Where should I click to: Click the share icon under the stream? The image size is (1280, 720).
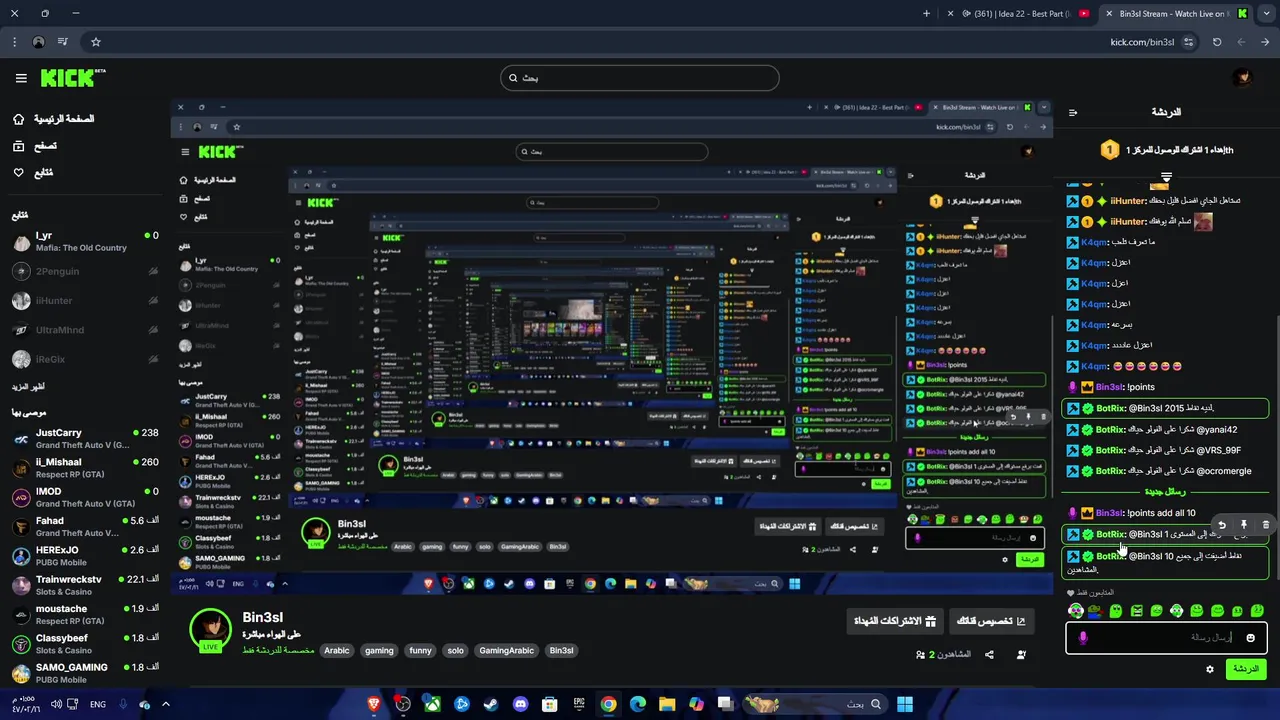tap(989, 655)
